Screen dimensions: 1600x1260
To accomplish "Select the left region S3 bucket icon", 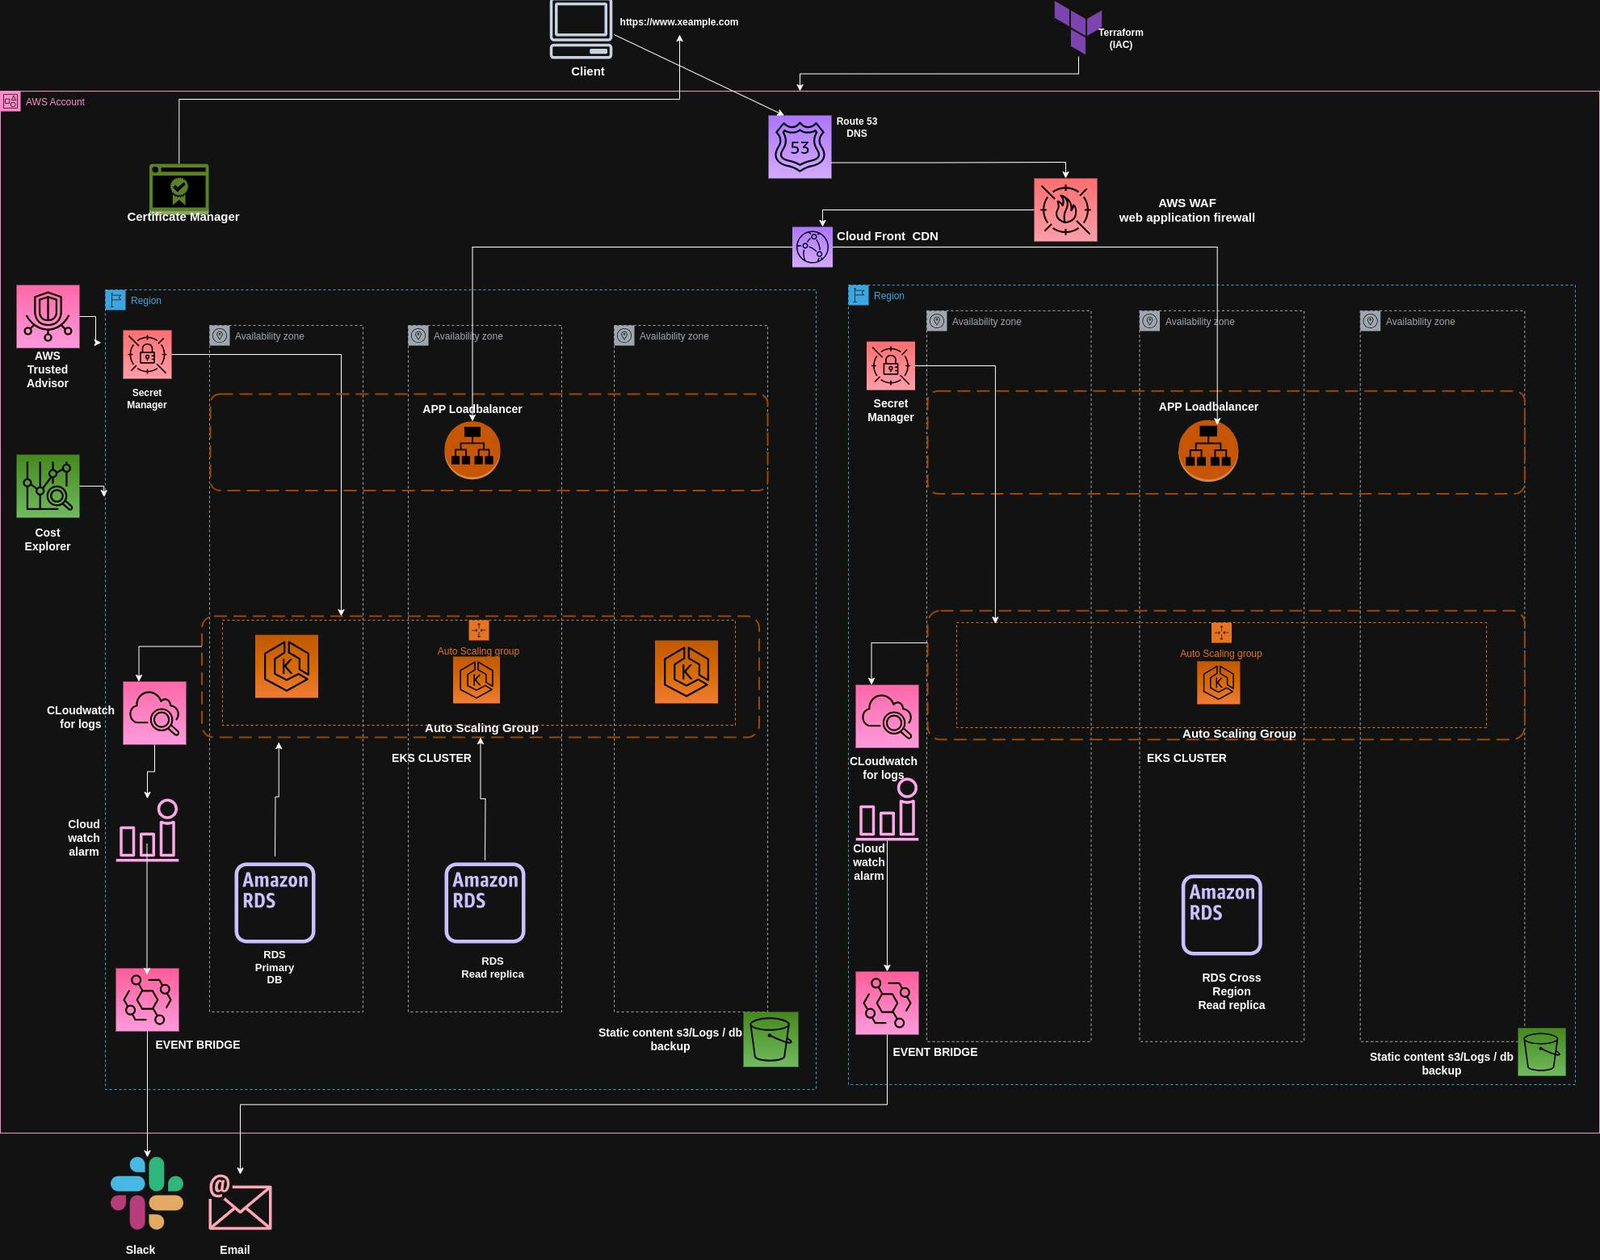I will point(771,1039).
